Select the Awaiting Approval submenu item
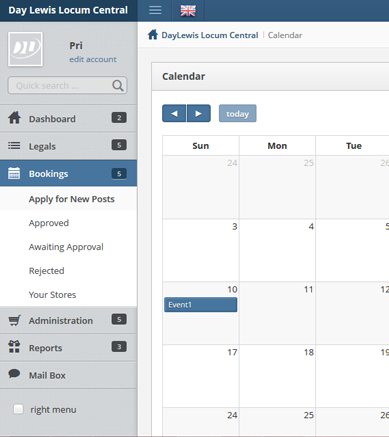Screen dimensions: 389x437 click(66, 247)
